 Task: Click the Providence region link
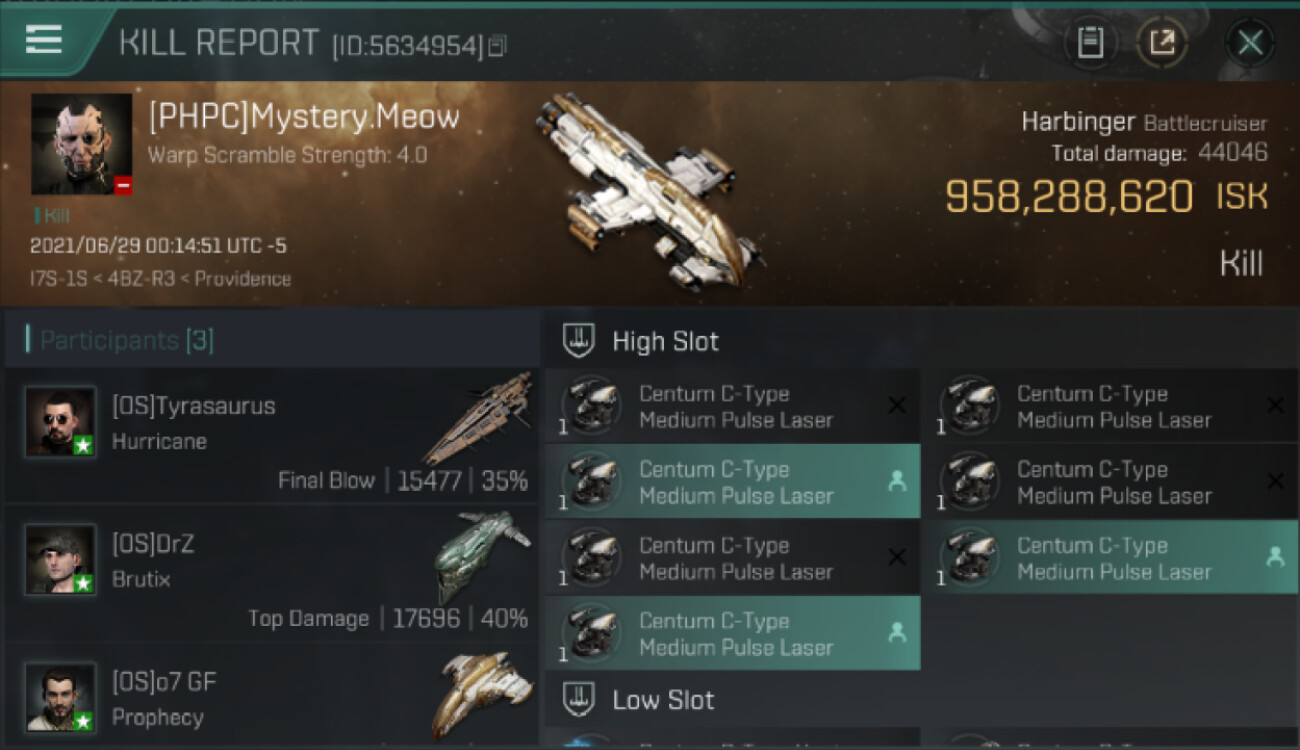point(243,279)
